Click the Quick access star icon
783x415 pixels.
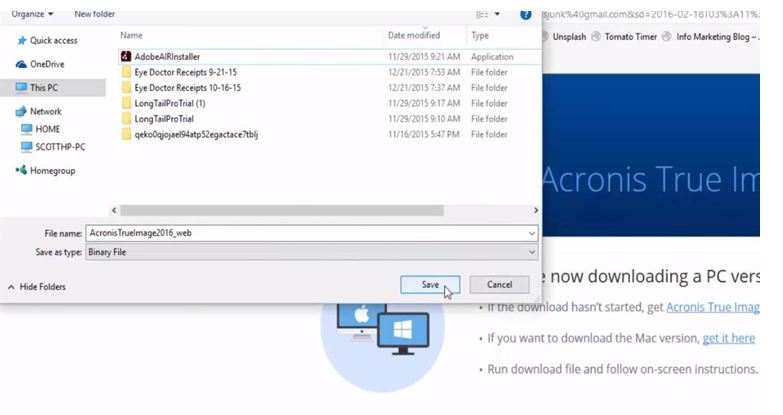(x=21, y=41)
